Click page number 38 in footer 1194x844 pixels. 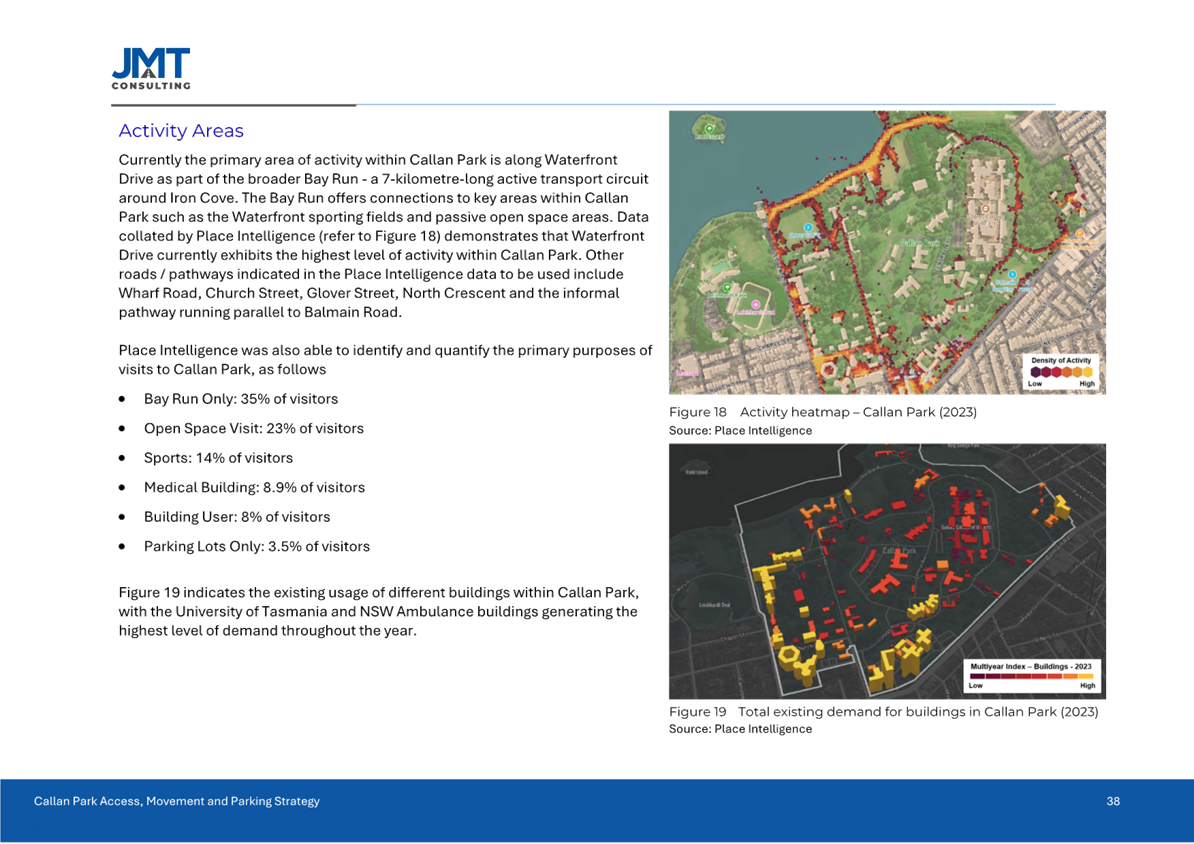[x=1113, y=801]
